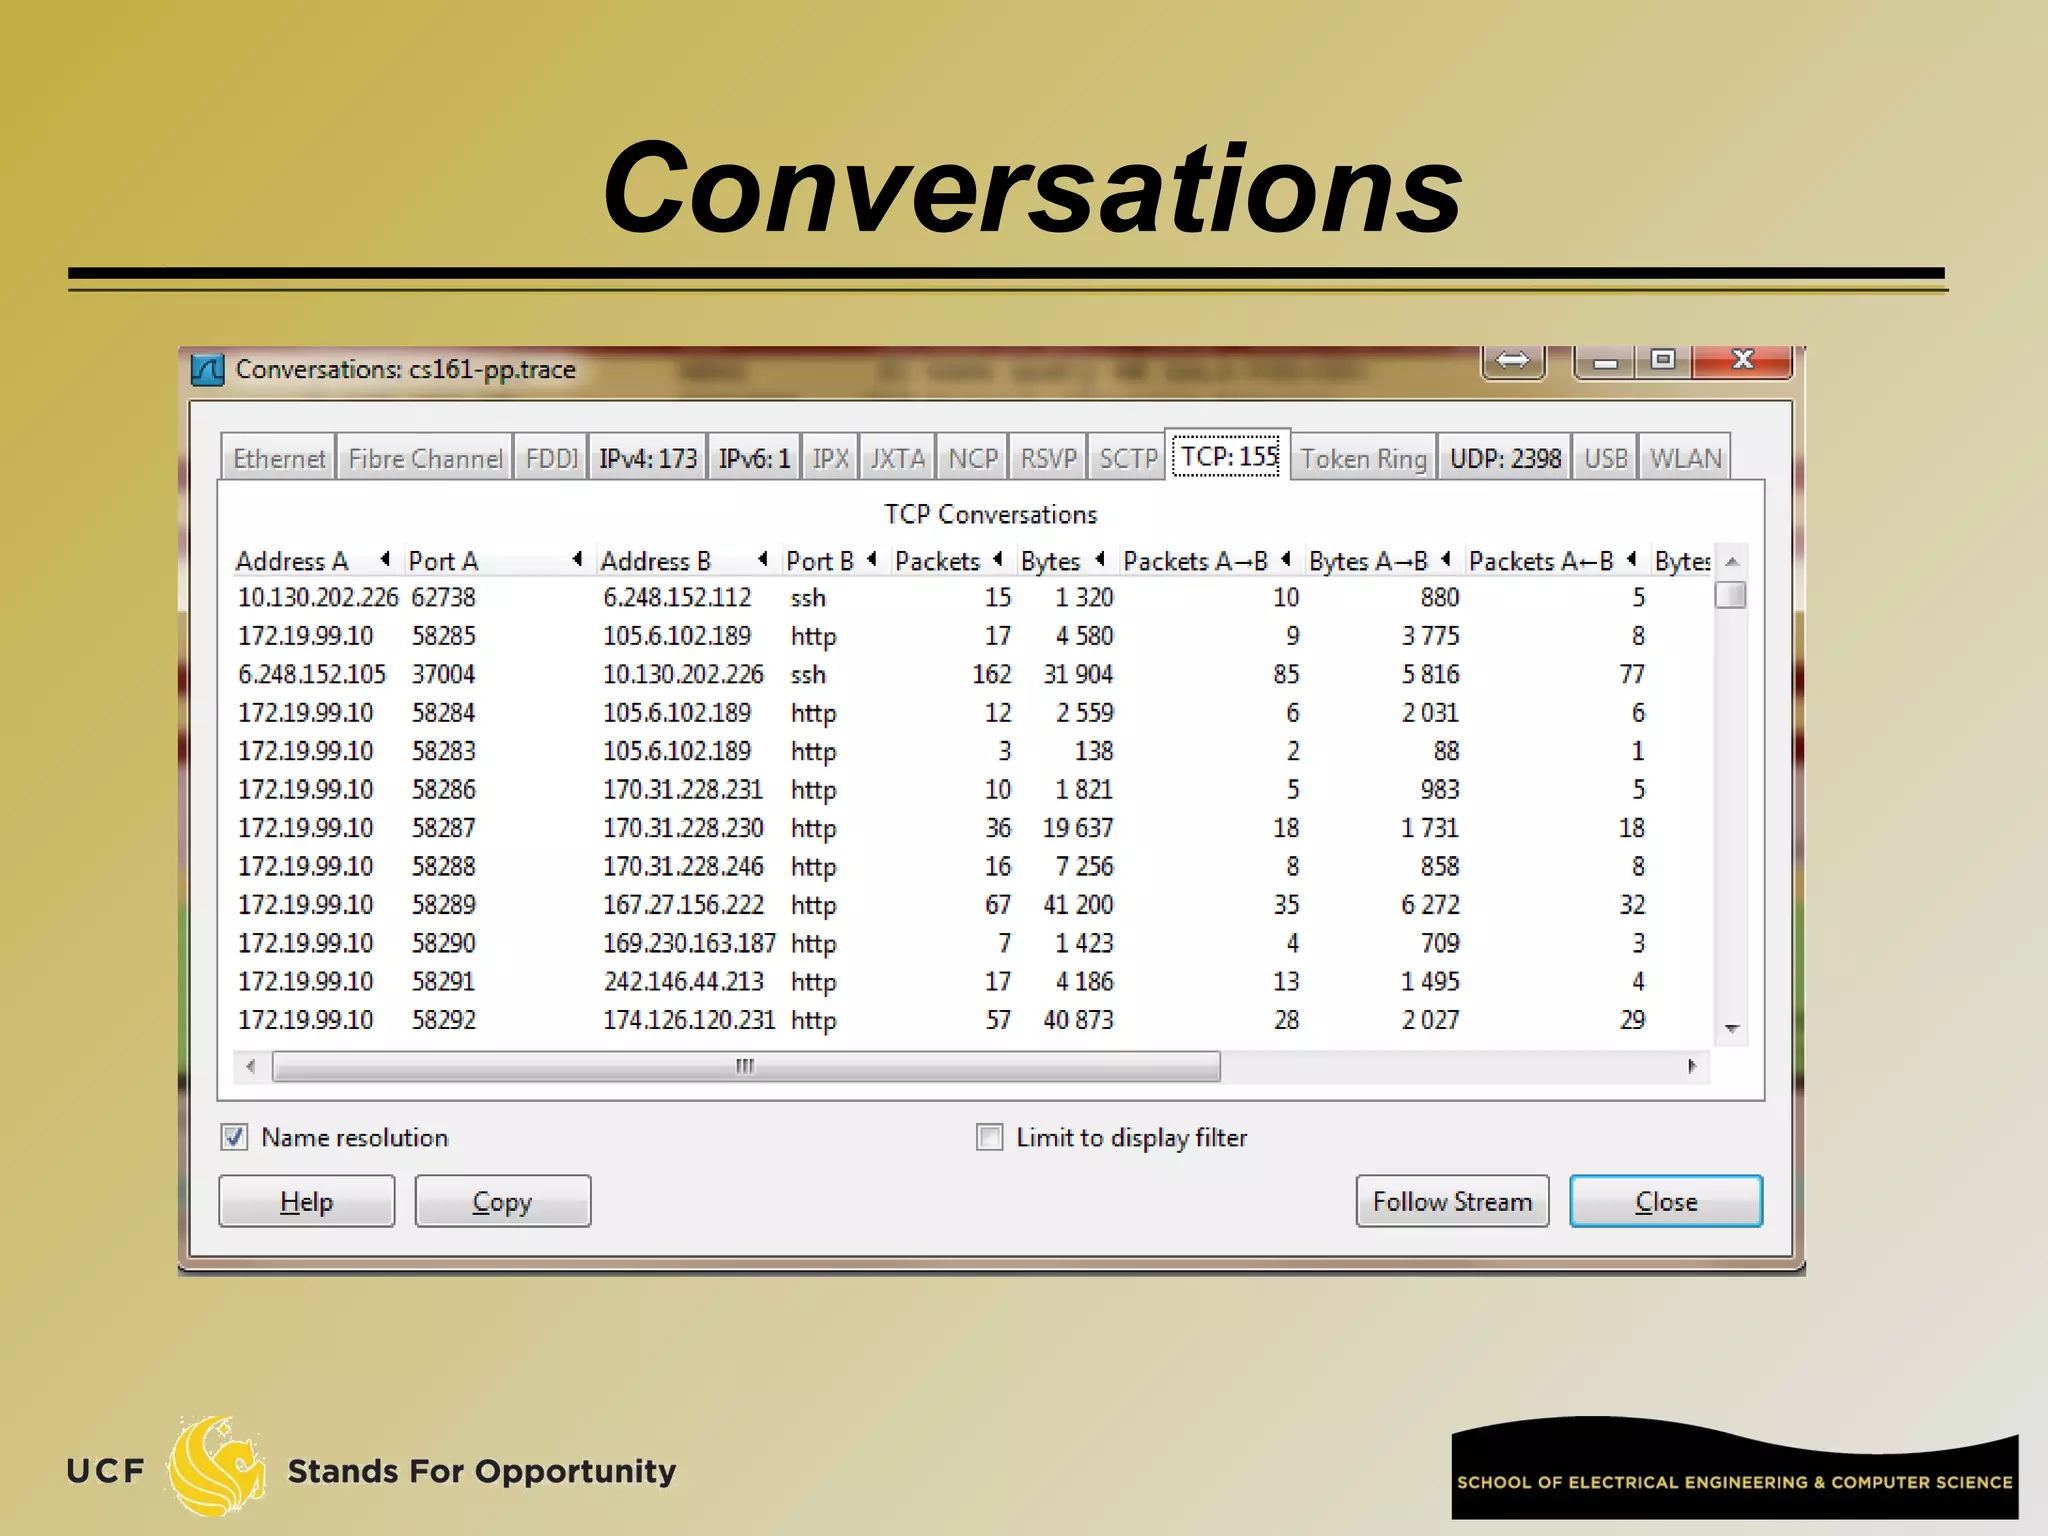Viewport: 2048px width, 1536px height.
Task: Switch to the Ethernet tab
Action: pos(279,458)
